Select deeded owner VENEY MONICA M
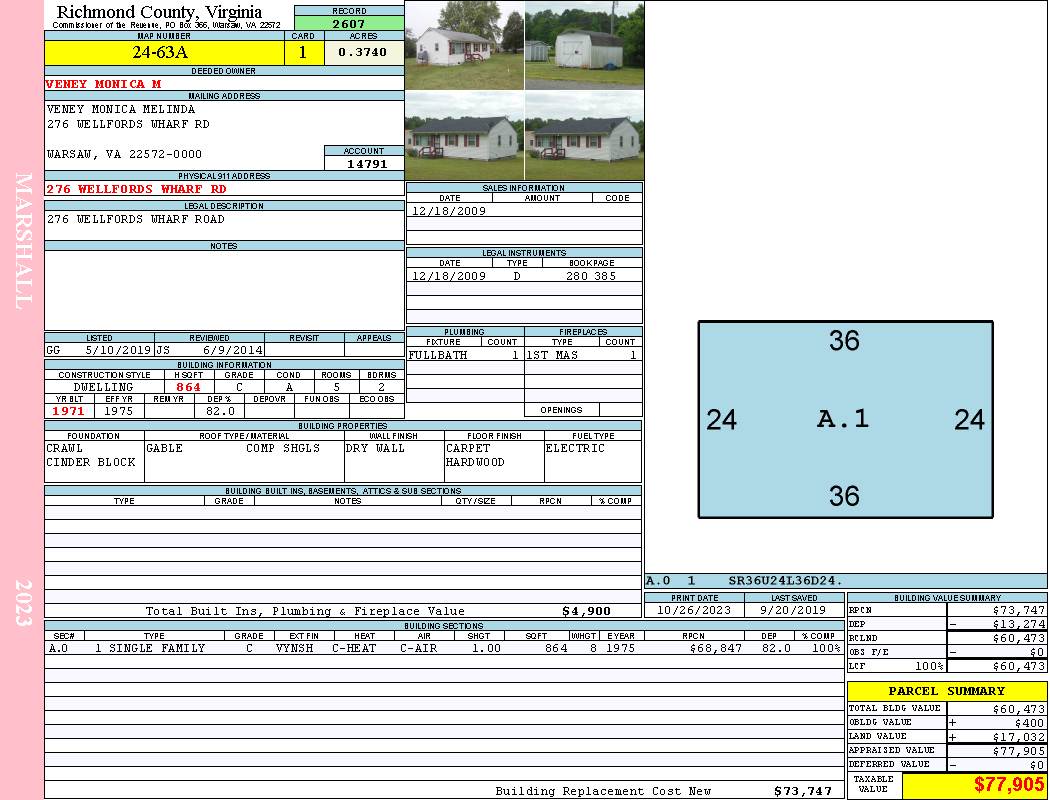The image size is (1050, 800). coord(103,84)
